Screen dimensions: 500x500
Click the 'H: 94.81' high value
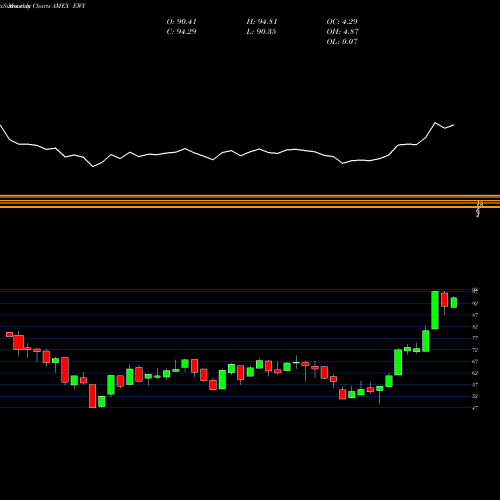[x=262, y=22]
